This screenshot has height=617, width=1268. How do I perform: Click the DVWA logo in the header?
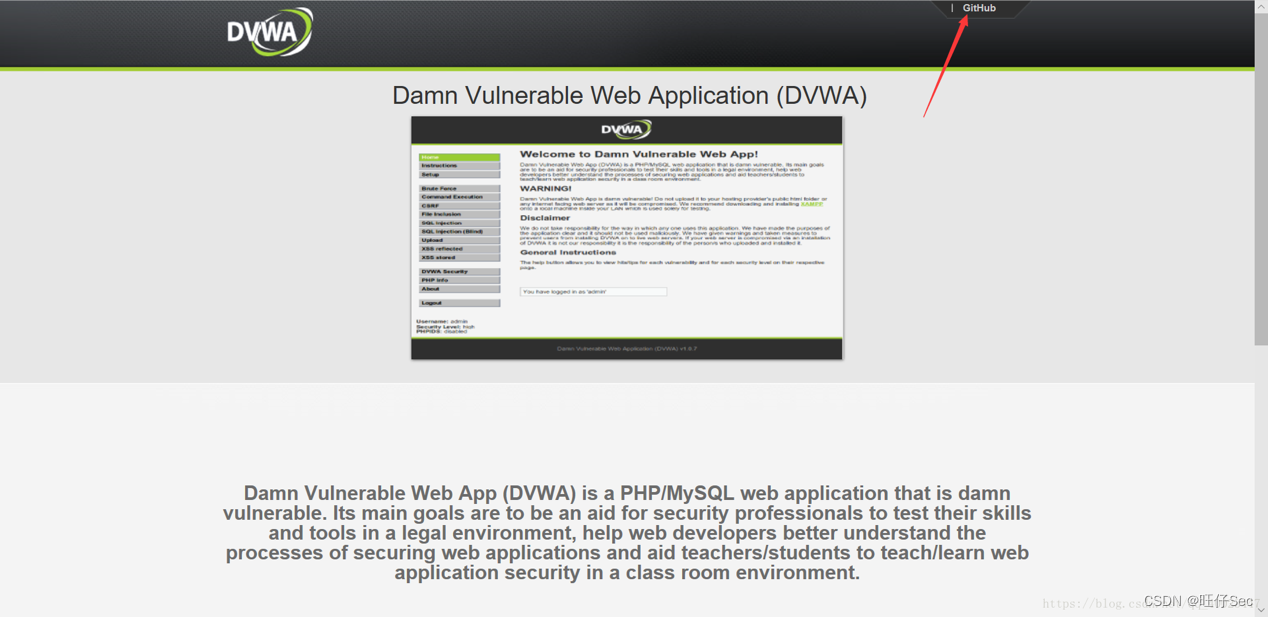coord(270,32)
